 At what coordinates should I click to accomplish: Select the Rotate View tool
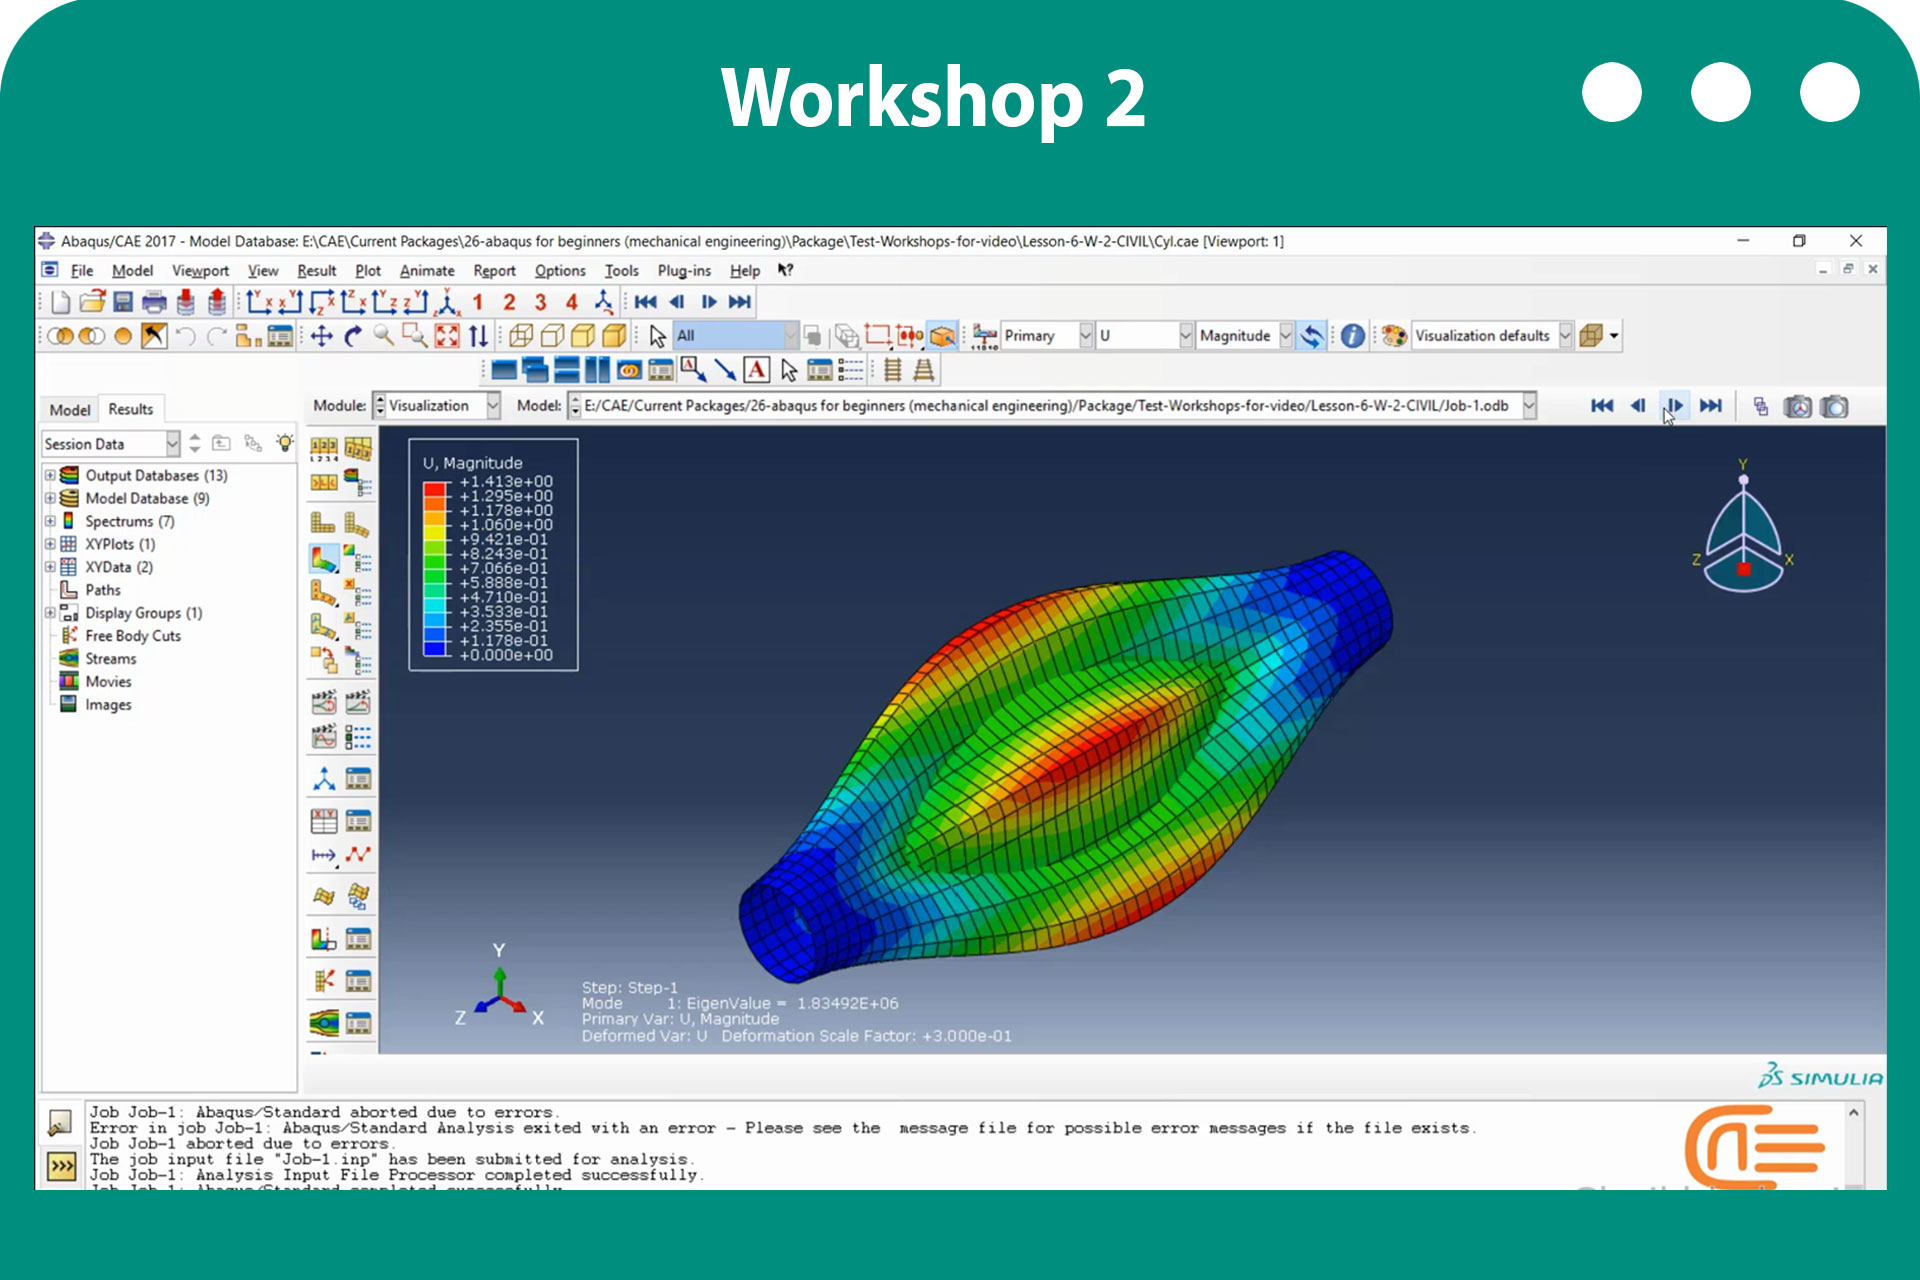[x=353, y=336]
